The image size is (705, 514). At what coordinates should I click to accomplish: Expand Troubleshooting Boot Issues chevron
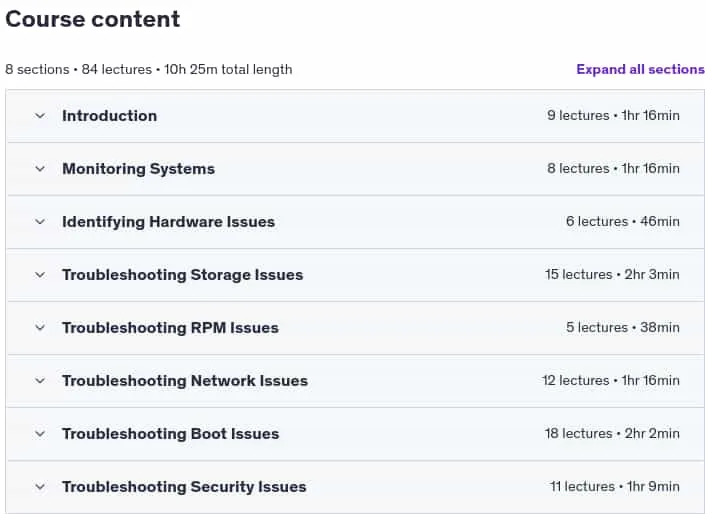(40, 434)
